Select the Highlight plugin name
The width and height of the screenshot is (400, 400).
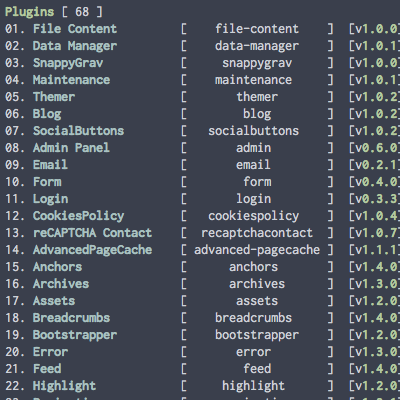click(64, 386)
